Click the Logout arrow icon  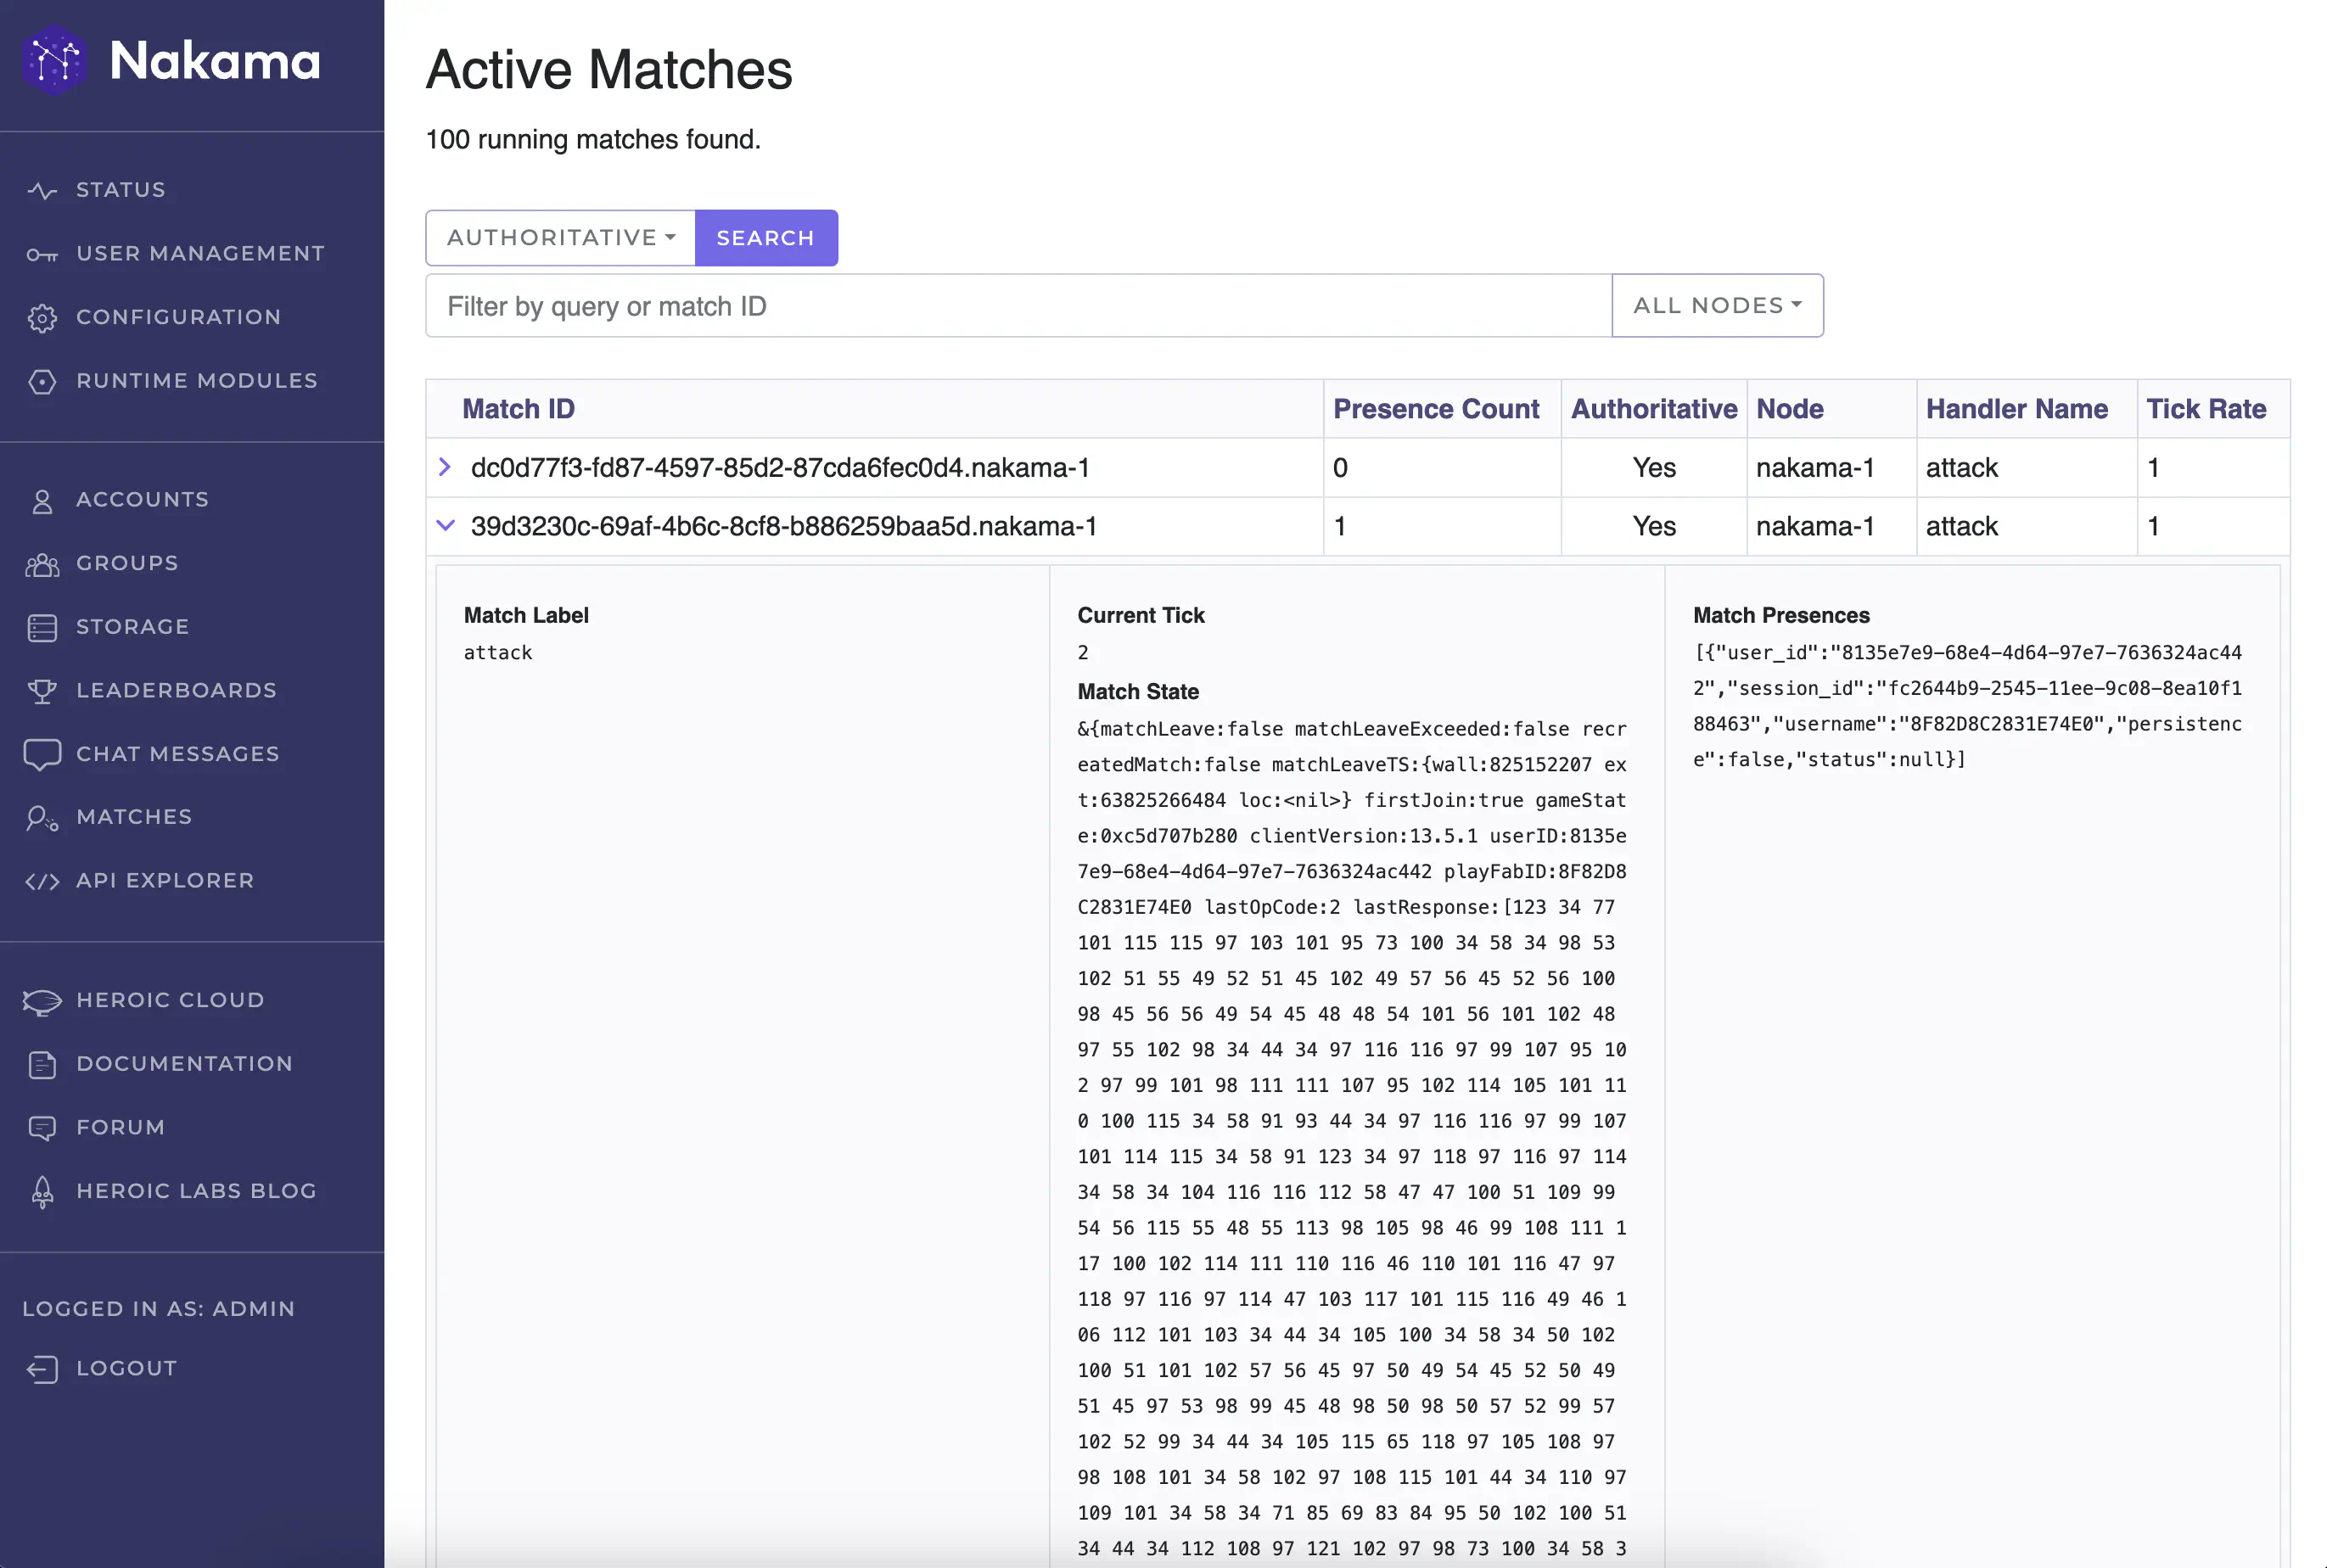pos(42,1369)
